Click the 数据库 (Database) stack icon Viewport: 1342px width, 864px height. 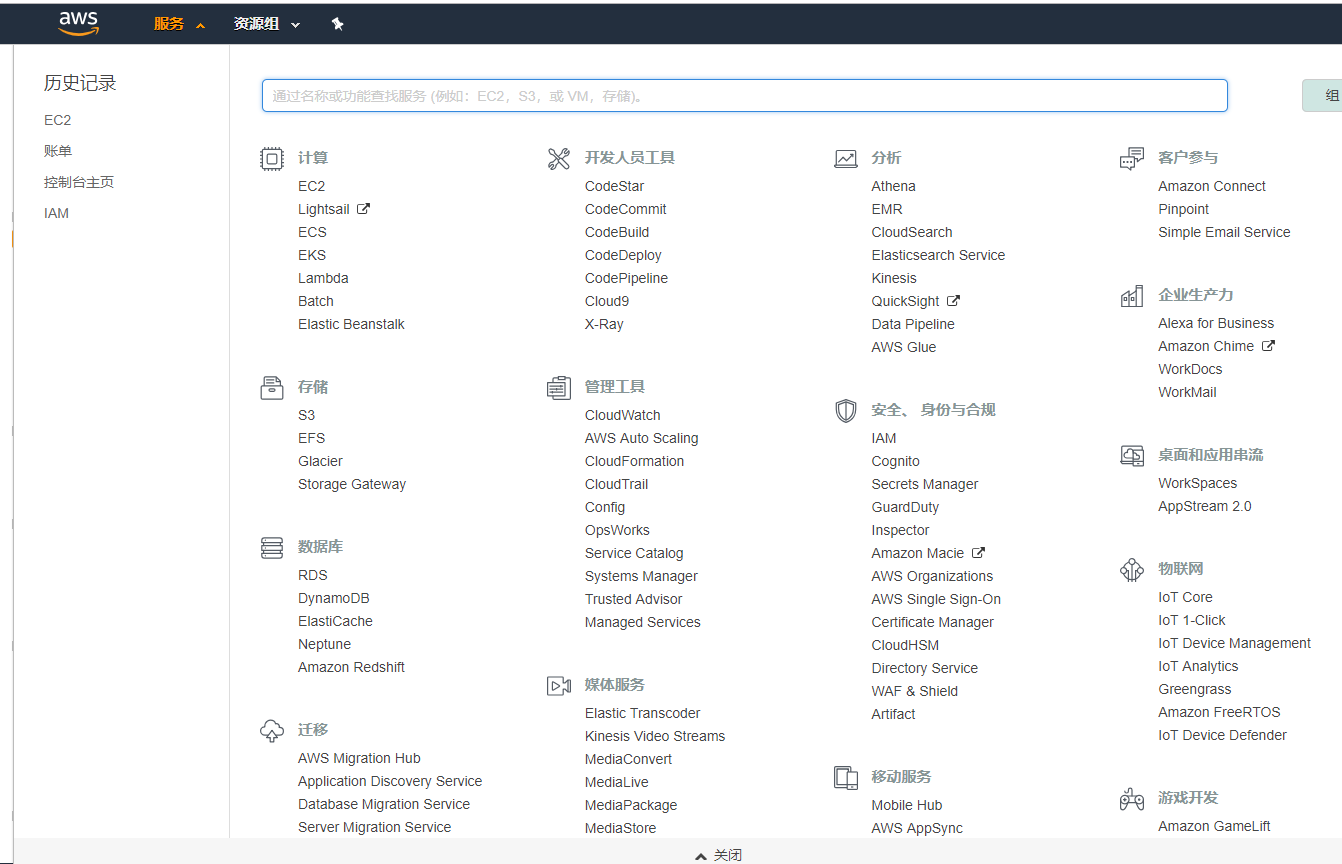272,547
